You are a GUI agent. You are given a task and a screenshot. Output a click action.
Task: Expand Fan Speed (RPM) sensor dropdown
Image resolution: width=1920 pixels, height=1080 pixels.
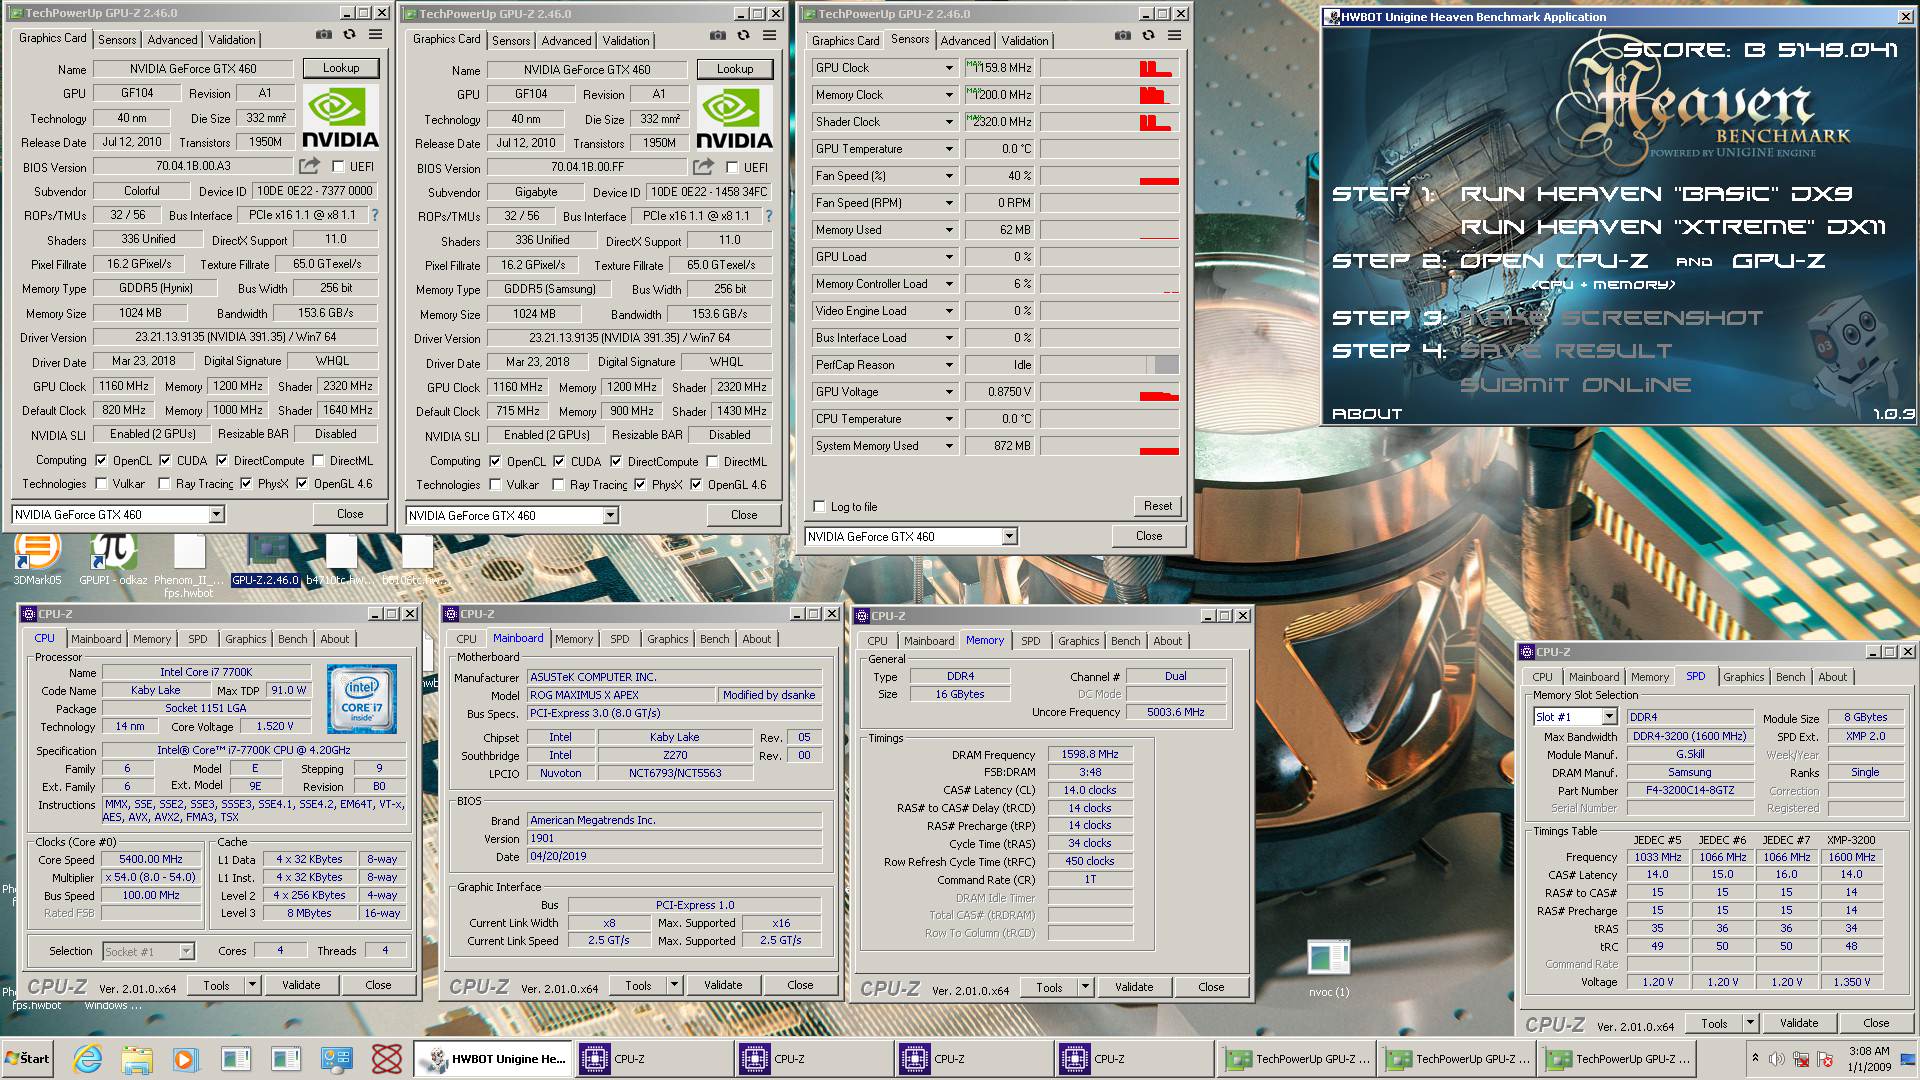click(x=949, y=203)
